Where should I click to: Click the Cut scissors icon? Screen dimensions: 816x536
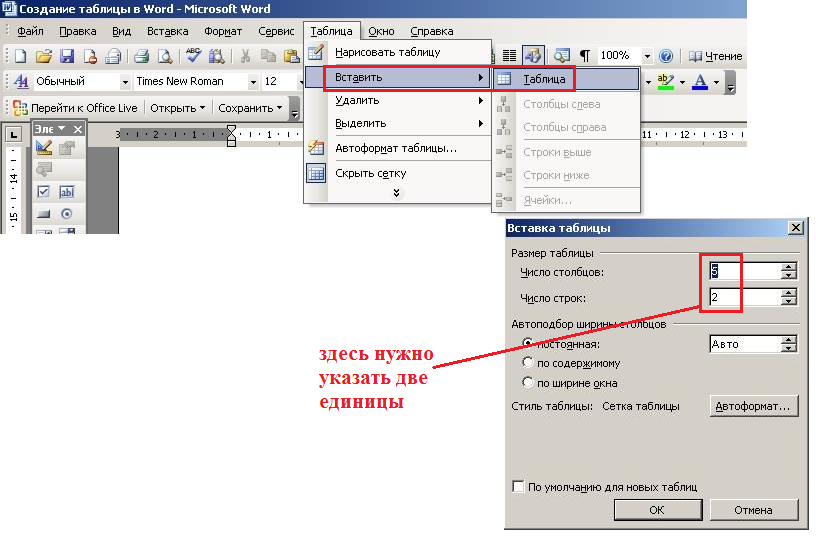(245, 56)
